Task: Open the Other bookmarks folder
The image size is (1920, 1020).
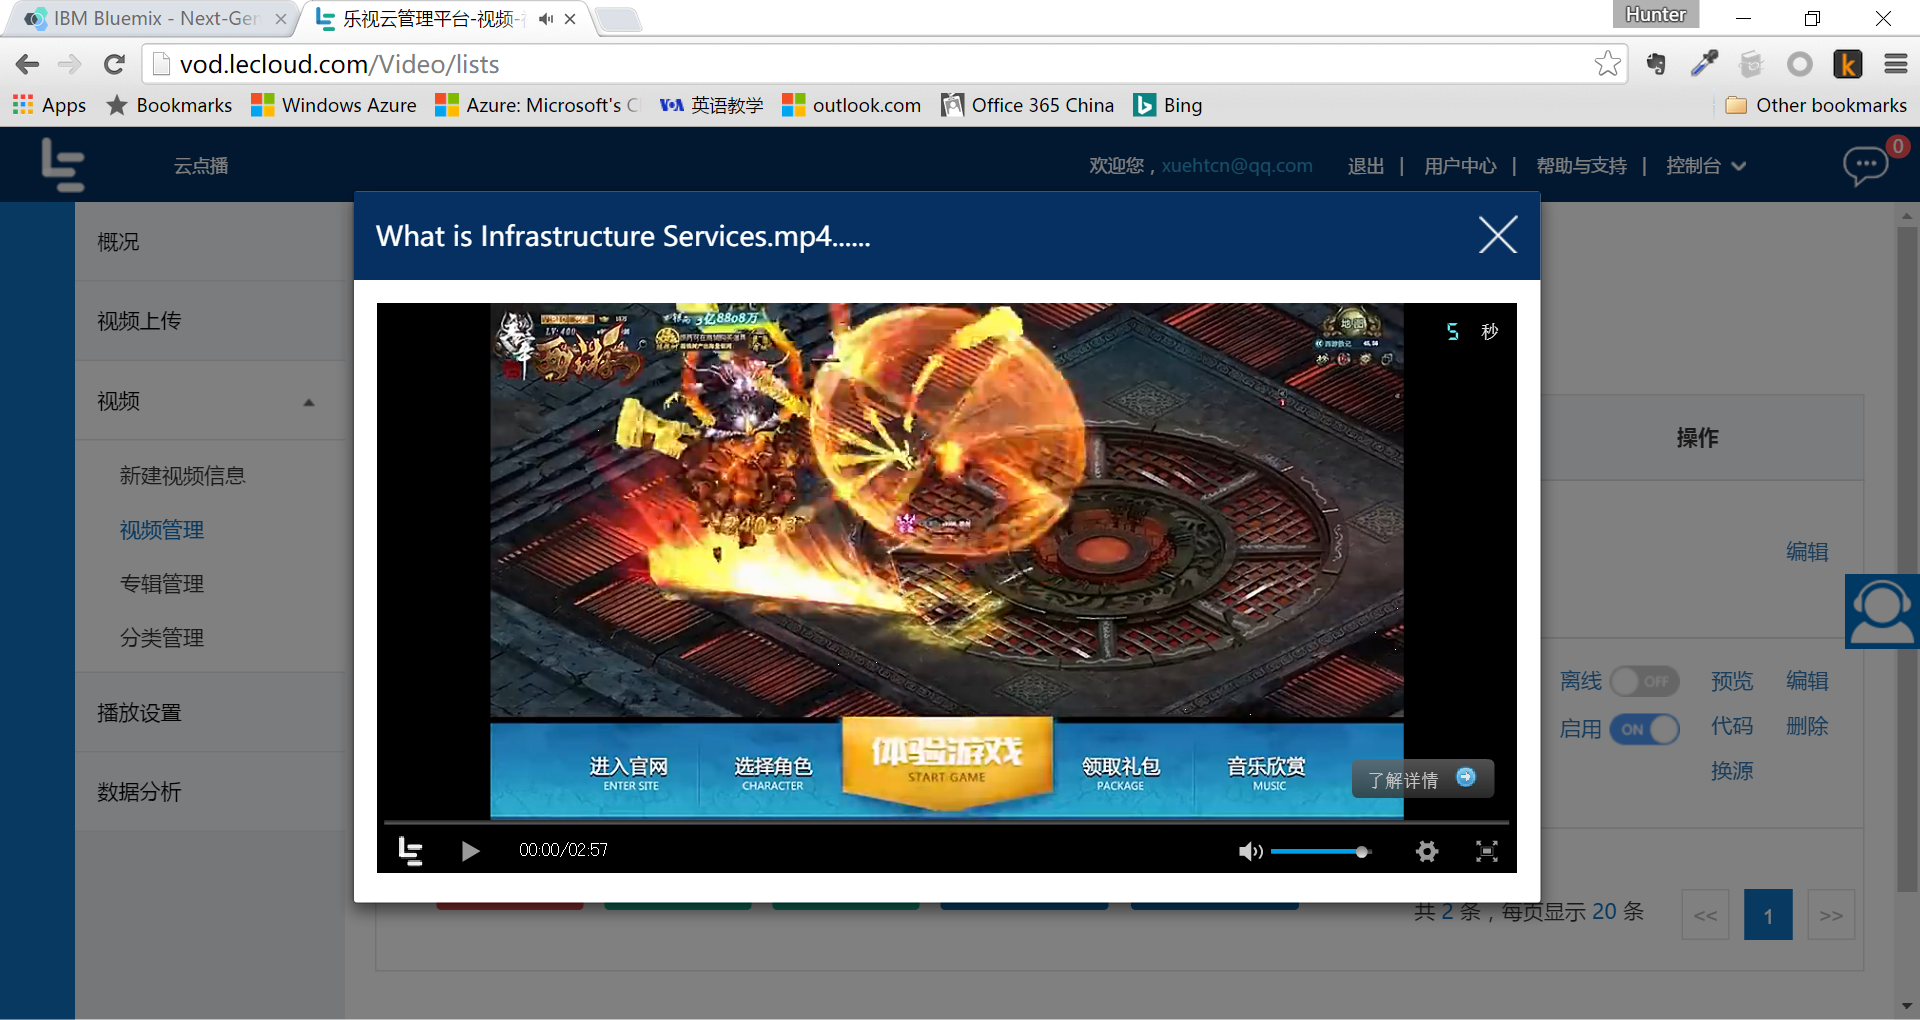Action: click(x=1816, y=105)
